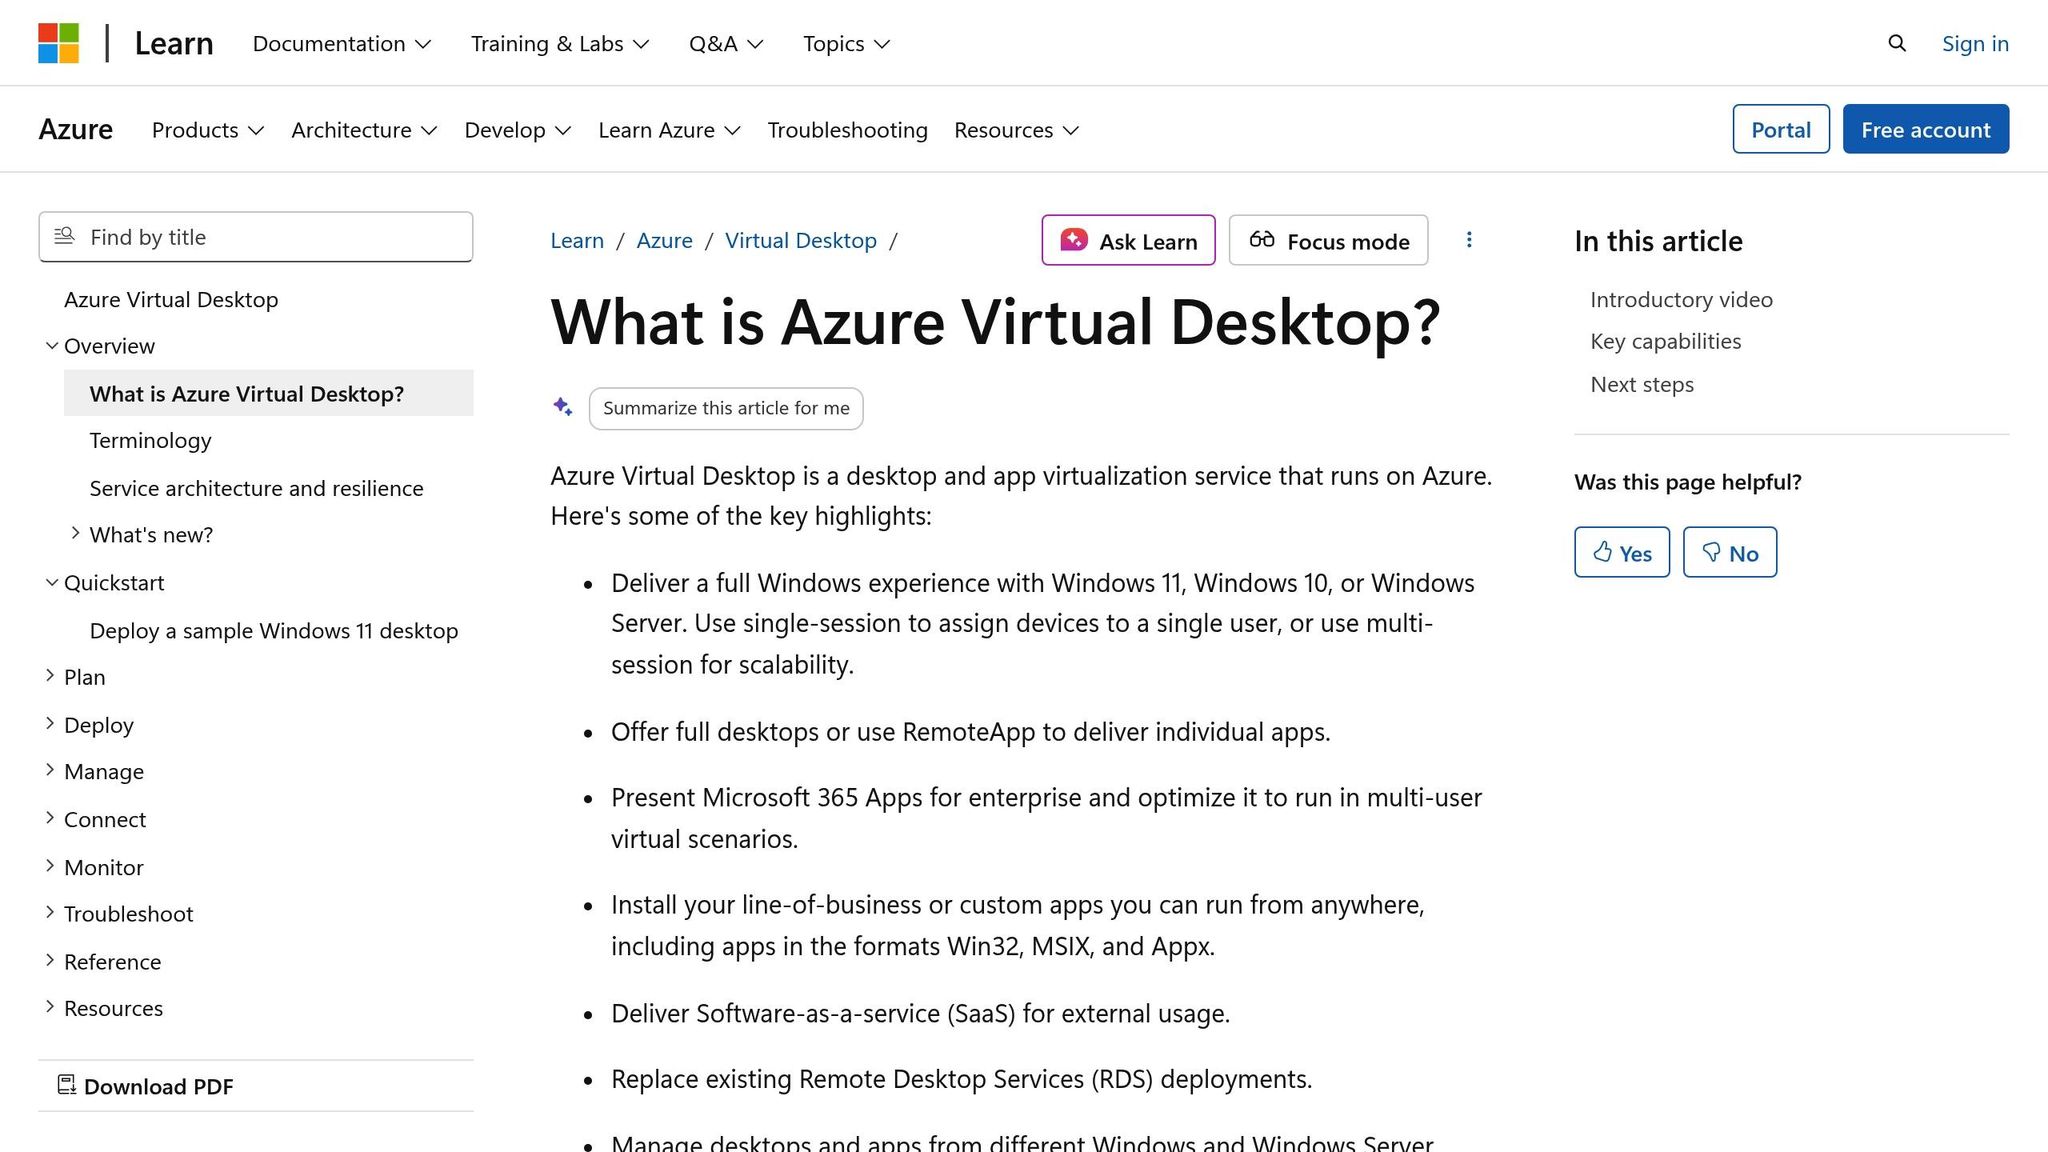The image size is (2048, 1152).
Task: Expand the Products menu
Action: click(x=208, y=130)
